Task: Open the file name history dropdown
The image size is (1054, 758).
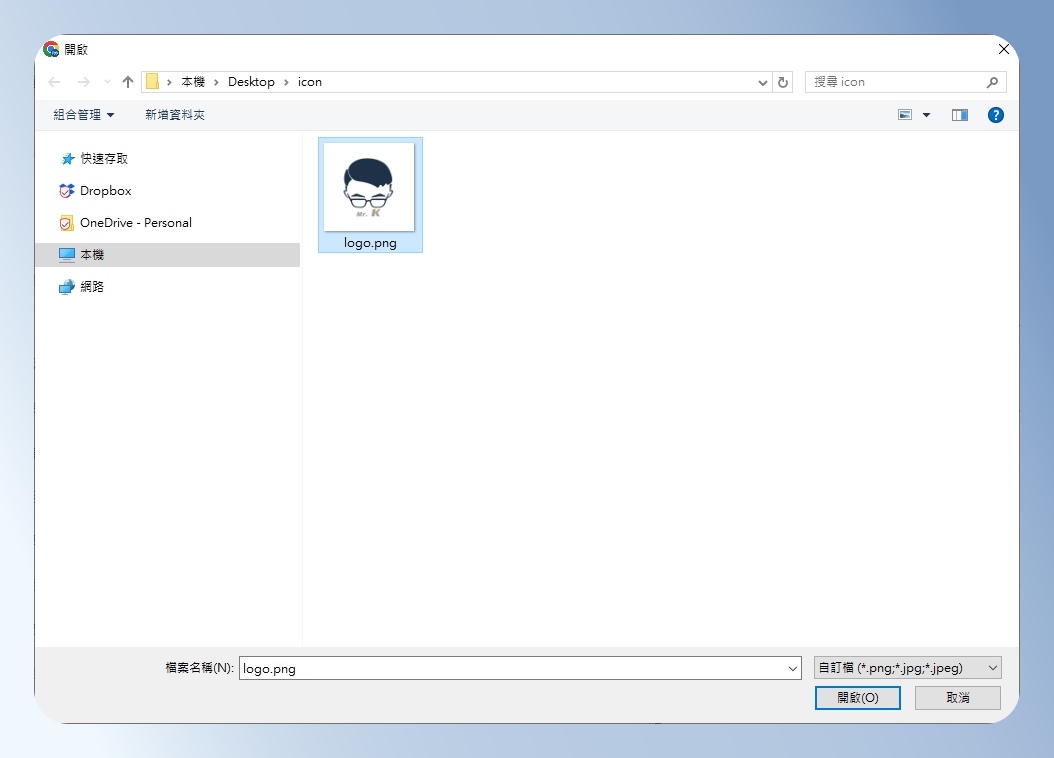Action: pyautogui.click(x=793, y=668)
